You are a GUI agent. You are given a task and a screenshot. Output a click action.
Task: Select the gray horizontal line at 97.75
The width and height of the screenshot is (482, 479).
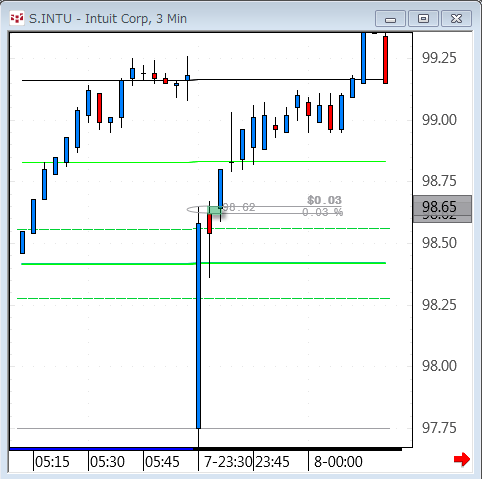click(203, 428)
